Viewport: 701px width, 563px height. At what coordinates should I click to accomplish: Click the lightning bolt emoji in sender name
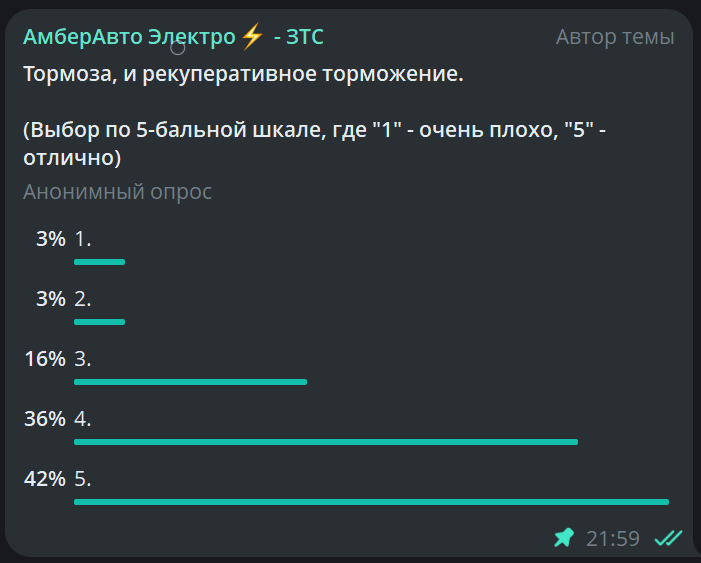[252, 37]
